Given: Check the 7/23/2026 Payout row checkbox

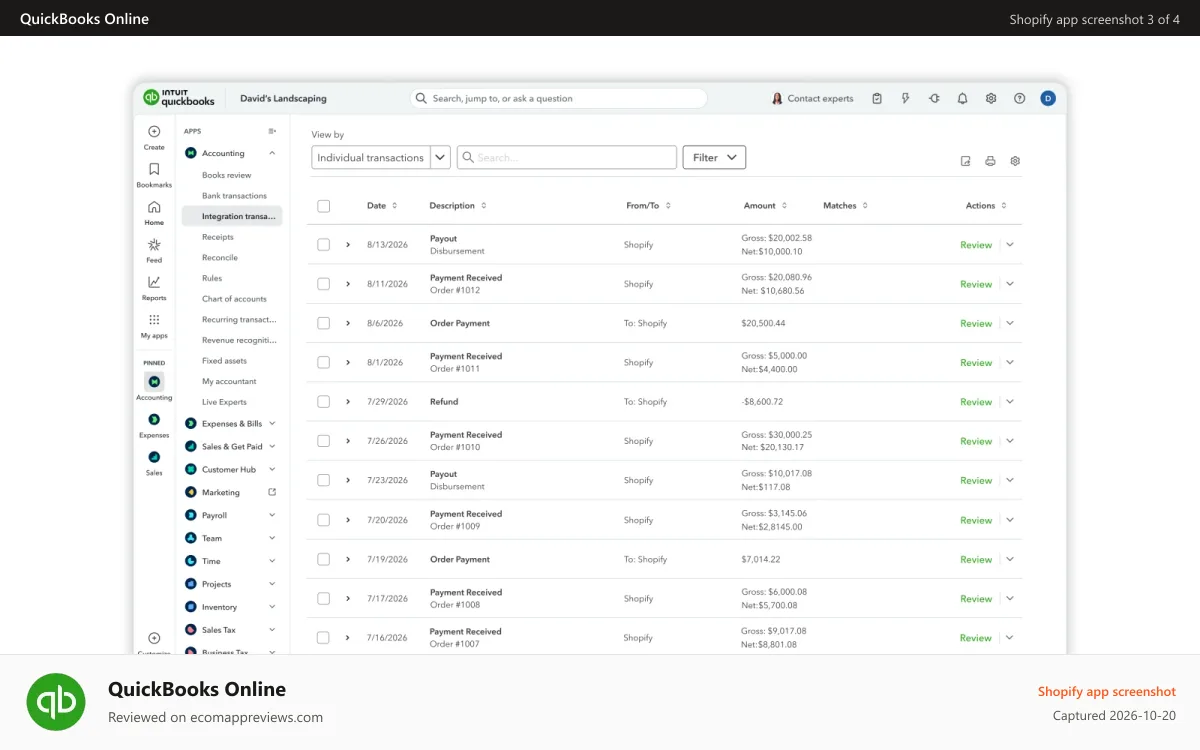Looking at the screenshot, I should 323,480.
